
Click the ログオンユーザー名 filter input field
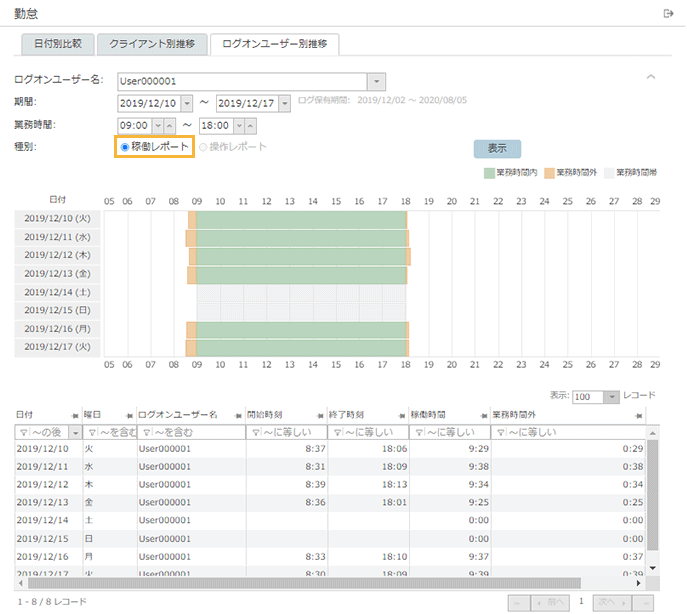pos(197,432)
